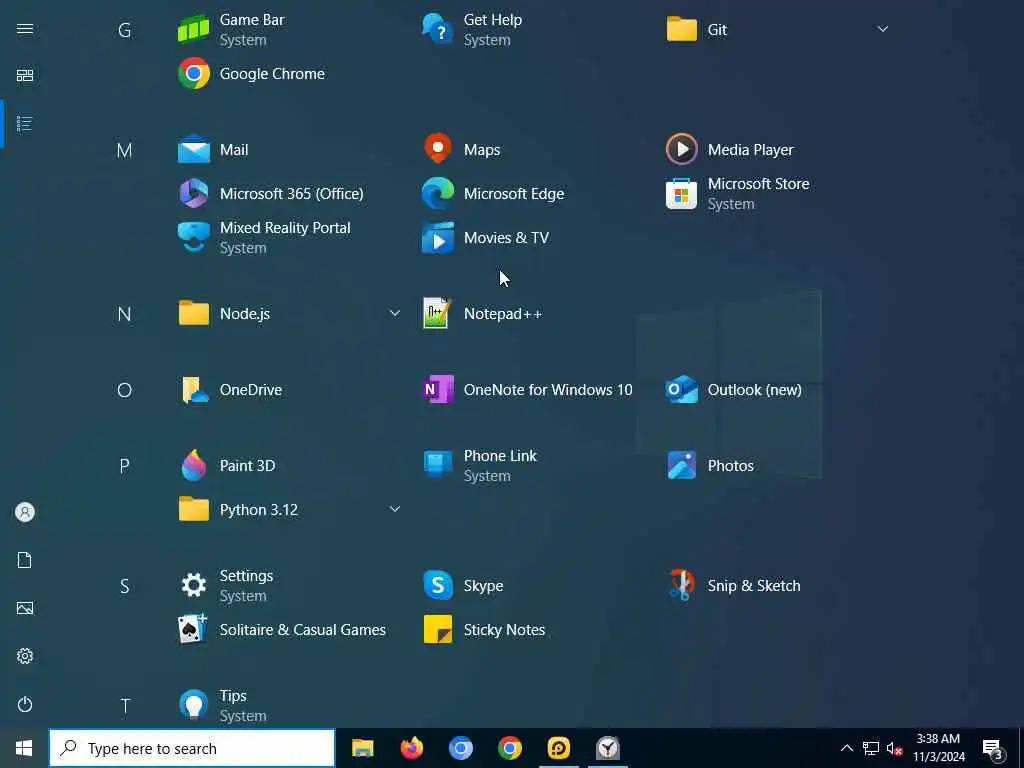Launch Google Chrome from the app list
This screenshot has width=1024, height=768.
[251, 74]
